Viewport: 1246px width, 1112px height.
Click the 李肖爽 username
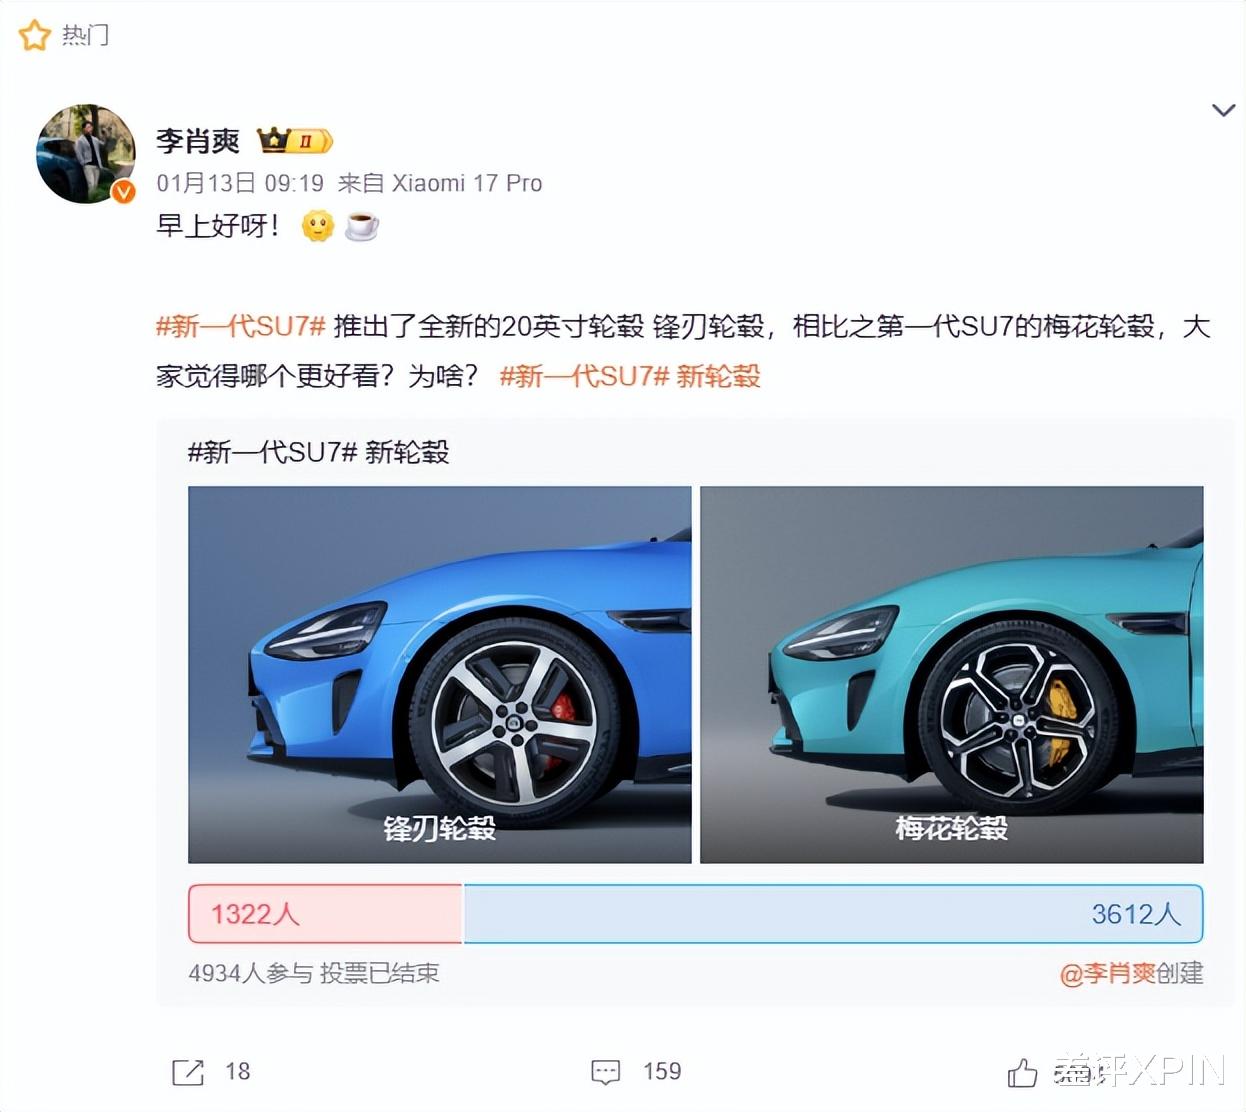(x=198, y=141)
